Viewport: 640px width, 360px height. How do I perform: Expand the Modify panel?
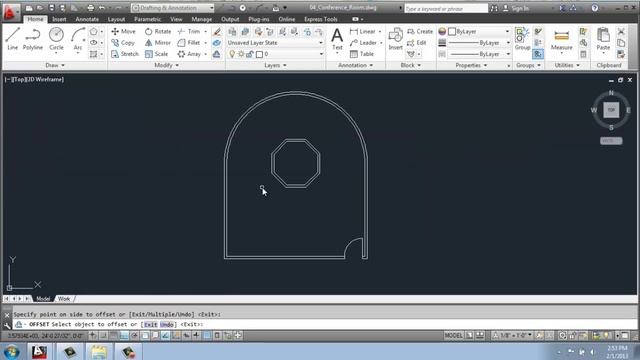(x=167, y=65)
